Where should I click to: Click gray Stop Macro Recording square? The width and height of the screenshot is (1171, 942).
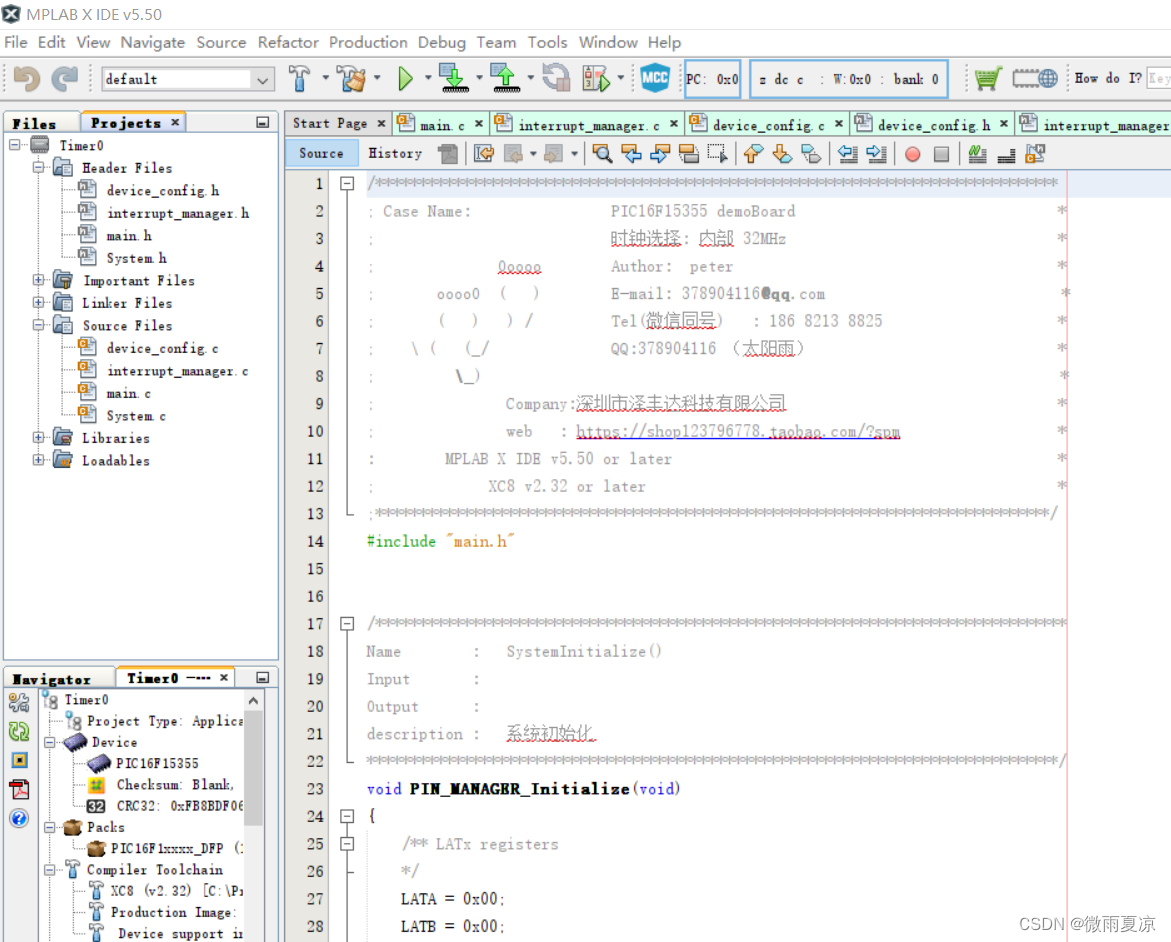(x=942, y=154)
